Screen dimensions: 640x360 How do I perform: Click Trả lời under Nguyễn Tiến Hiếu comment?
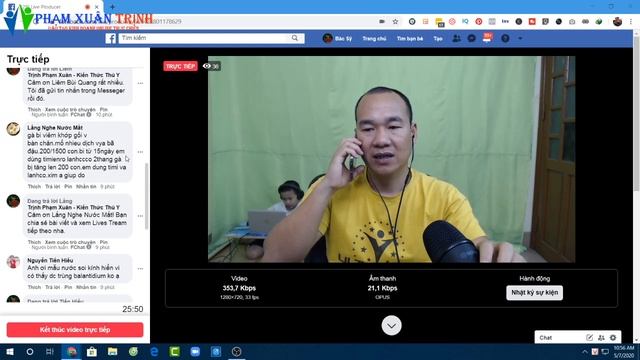pos(52,287)
